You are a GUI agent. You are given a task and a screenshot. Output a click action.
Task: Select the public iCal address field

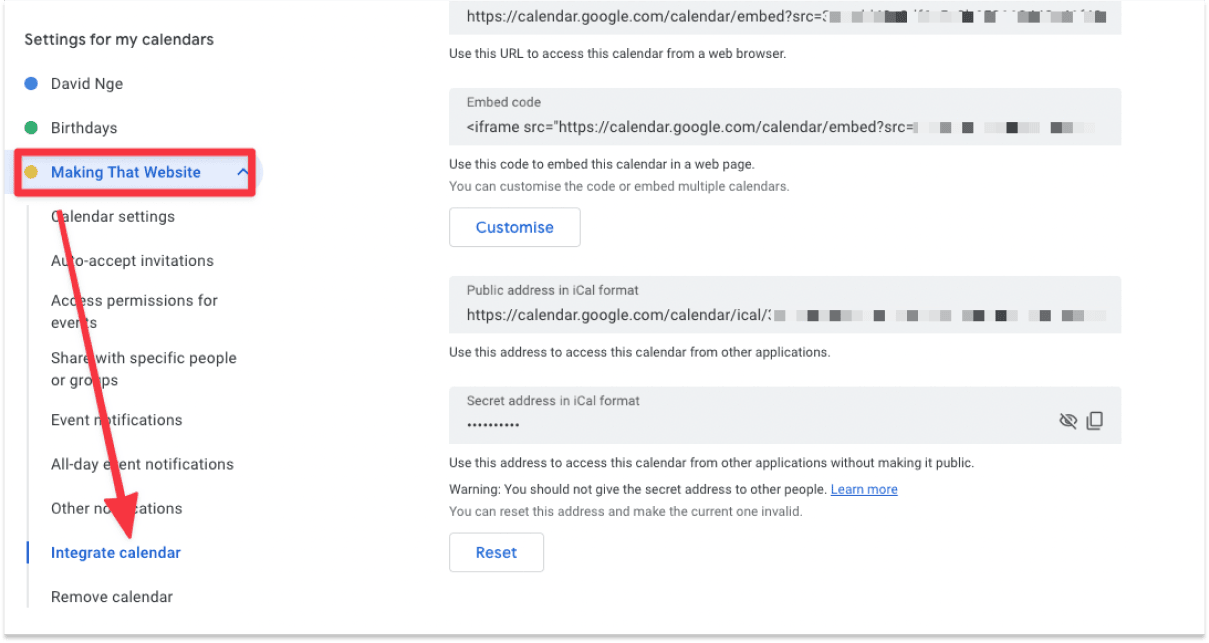pos(700,314)
